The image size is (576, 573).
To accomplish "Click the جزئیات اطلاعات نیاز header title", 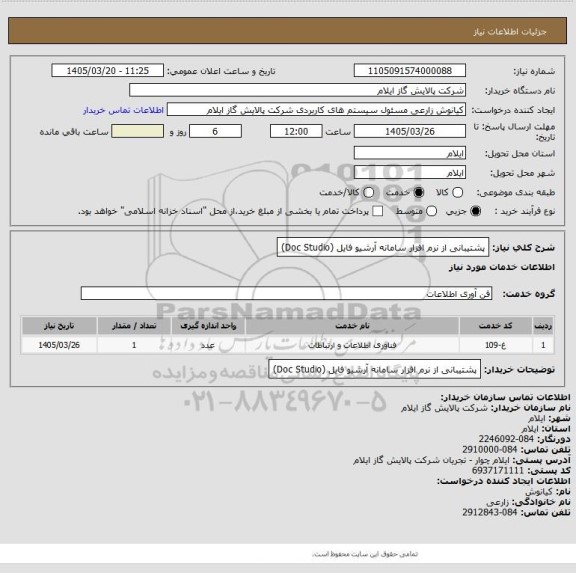I will pos(510,32).
